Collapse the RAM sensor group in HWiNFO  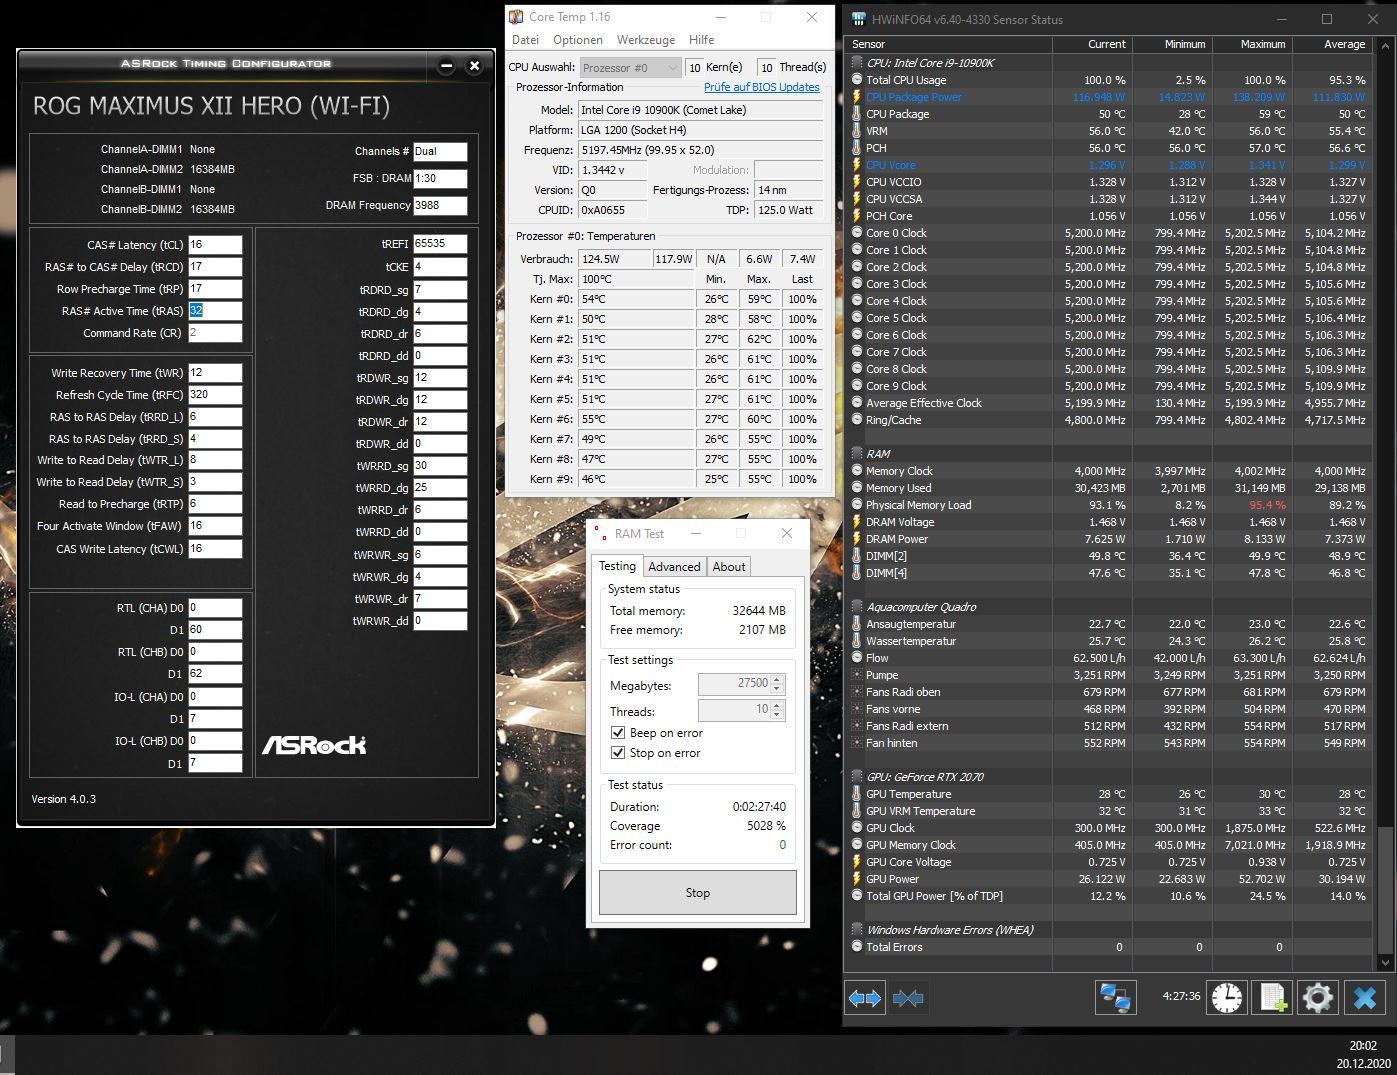pos(857,454)
